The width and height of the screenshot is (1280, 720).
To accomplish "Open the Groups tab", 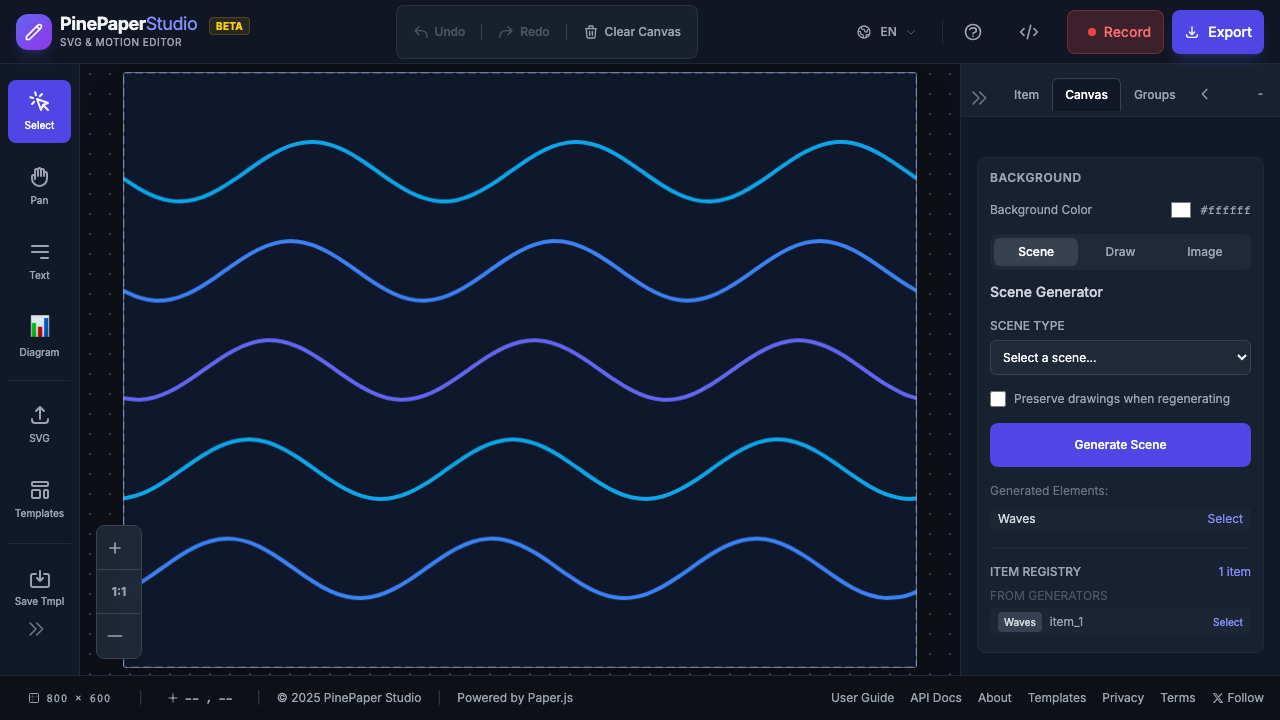I will coord(1154,94).
